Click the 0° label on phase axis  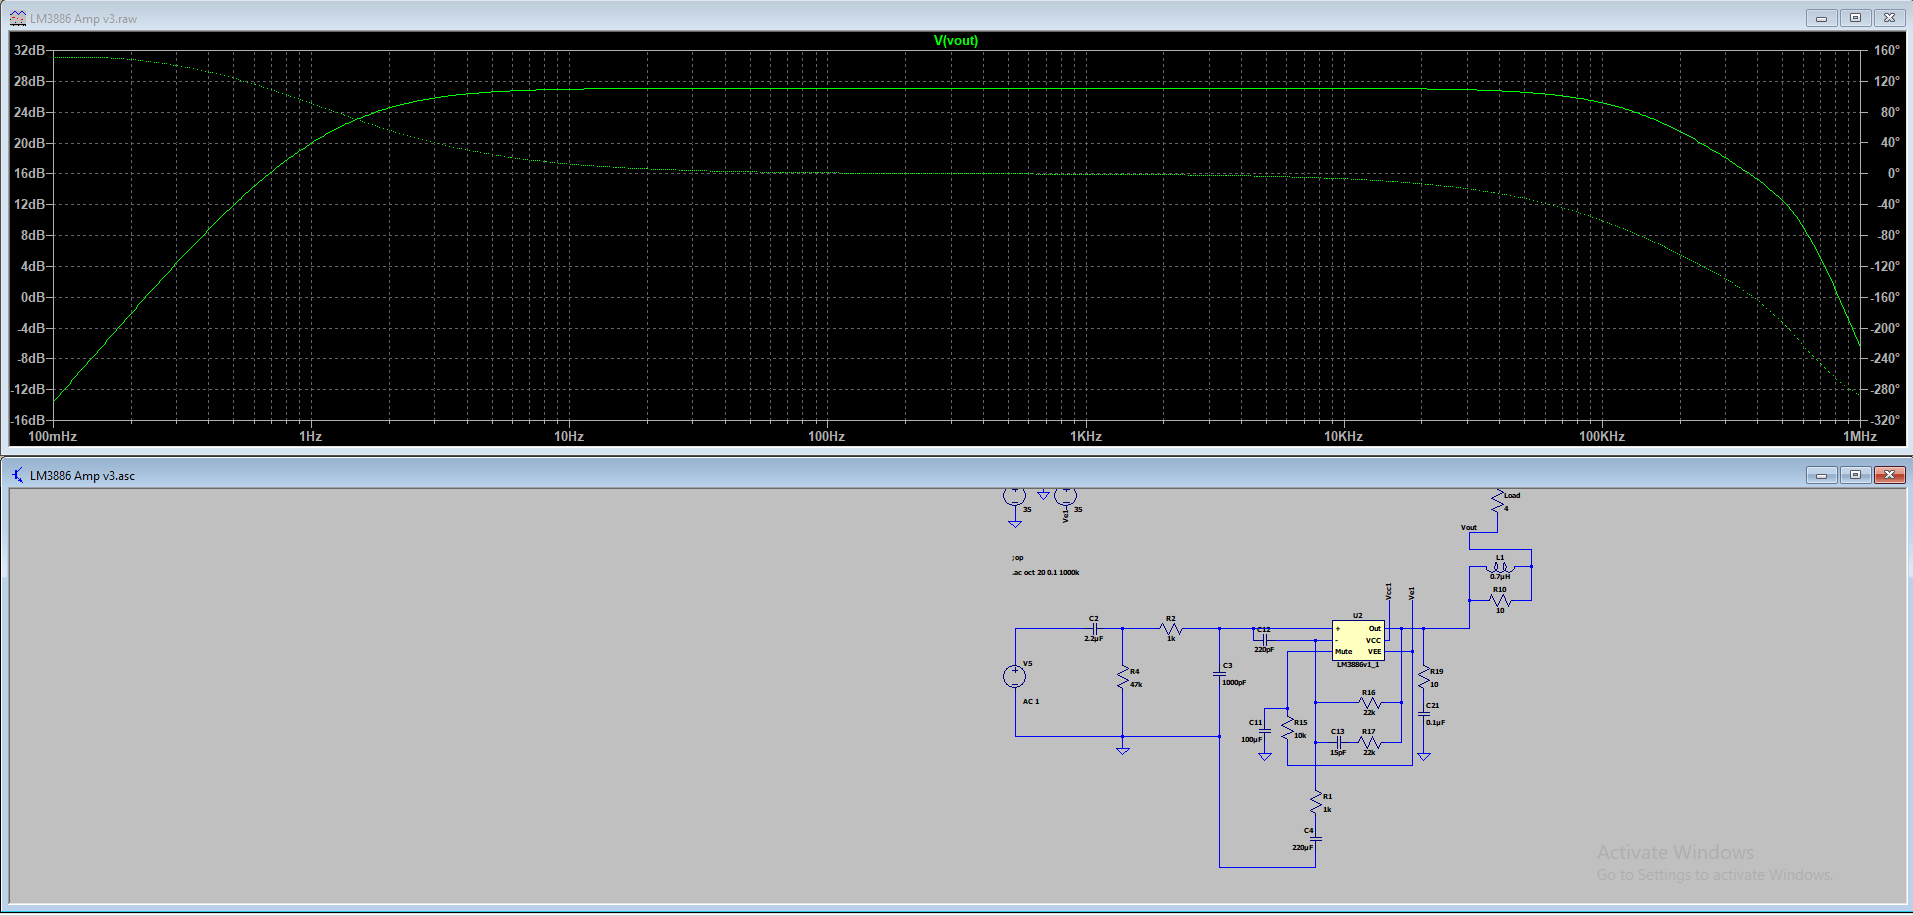pyautogui.click(x=1893, y=173)
